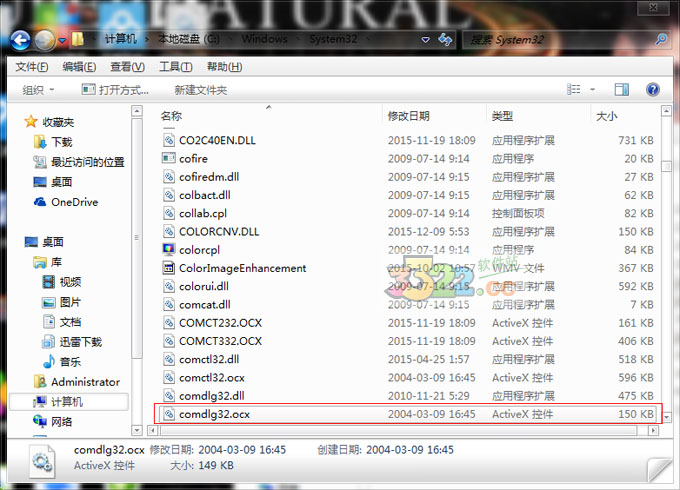Click the file list scroll-down arrow
Image resolution: width=680 pixels, height=490 pixels.
point(666,418)
